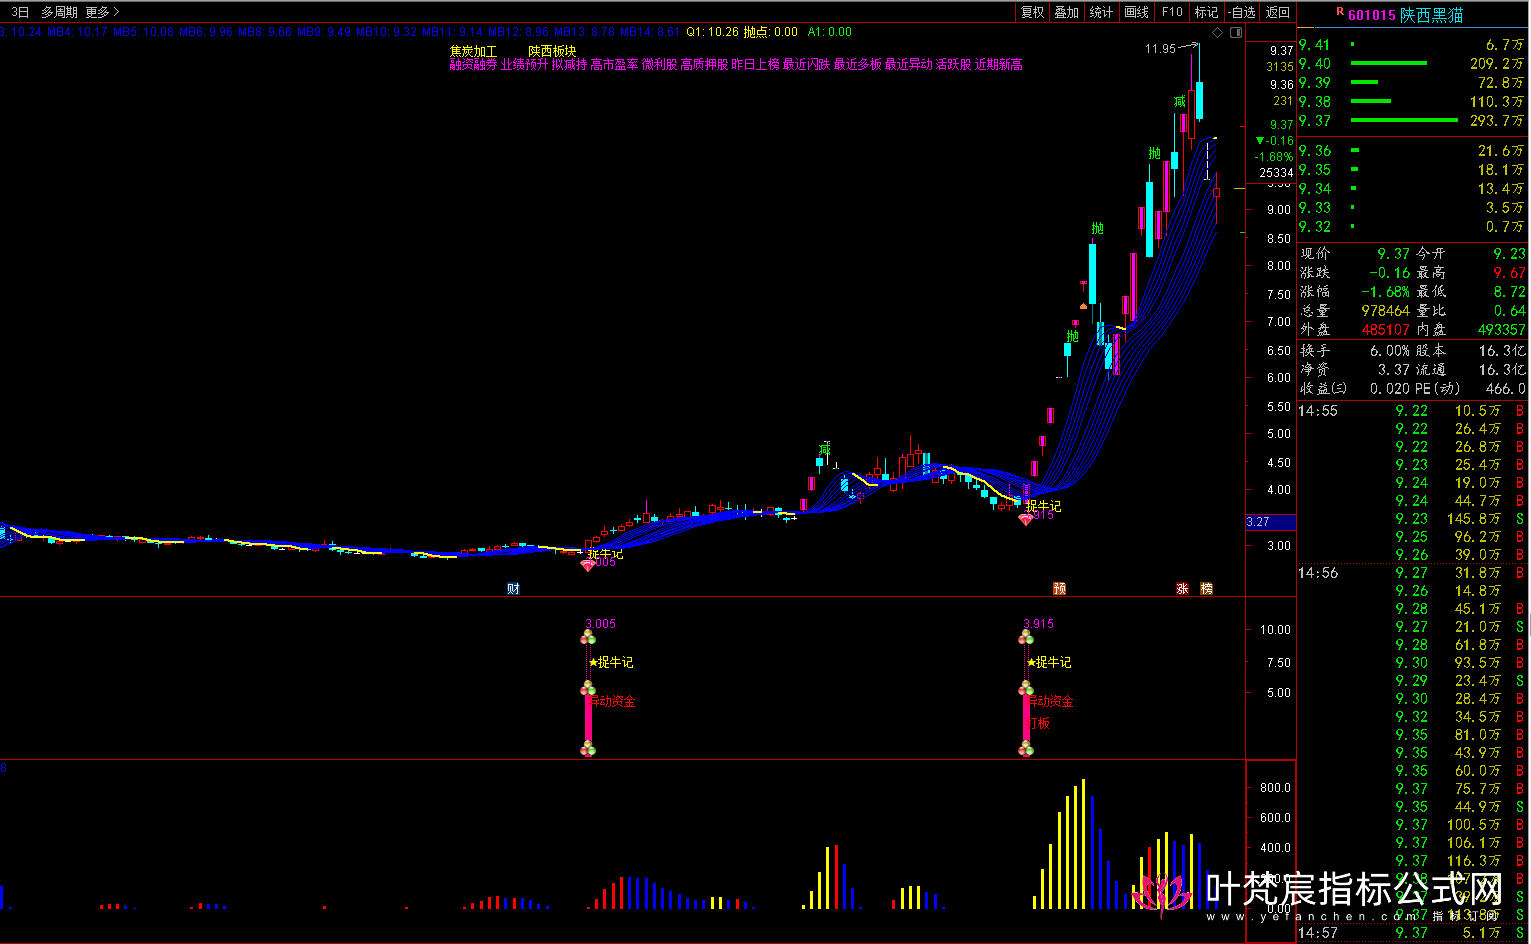Click the 抛 signal near the 8.50 level
Image resolution: width=1531 pixels, height=944 pixels.
click(x=1098, y=229)
